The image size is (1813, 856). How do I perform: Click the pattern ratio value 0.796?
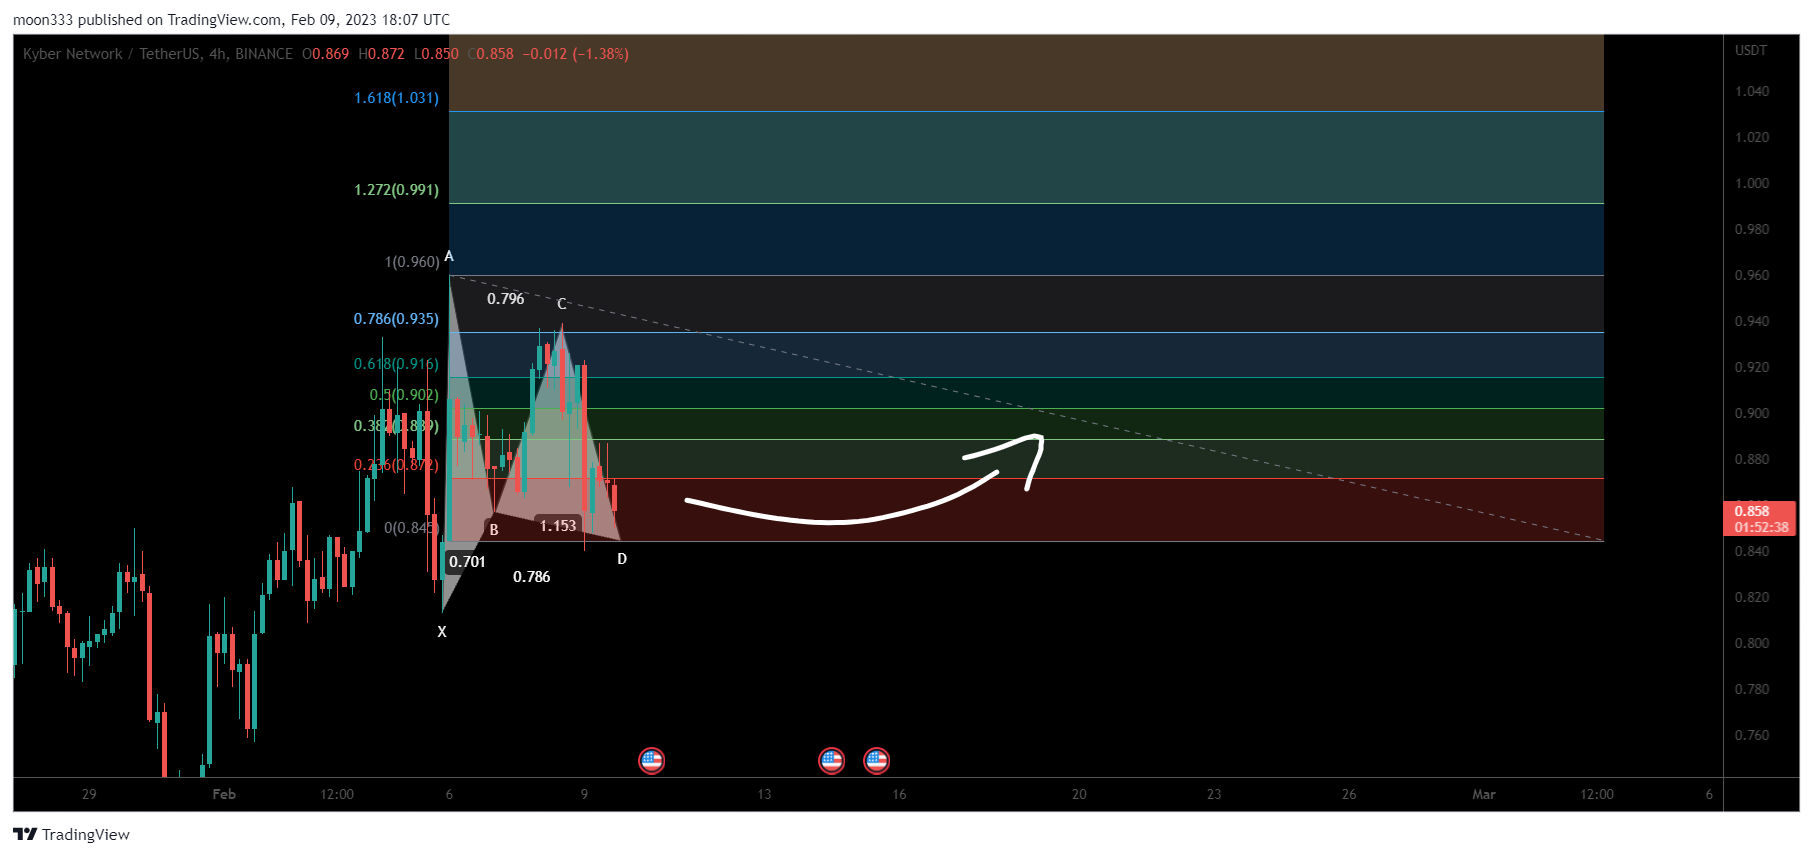(505, 299)
